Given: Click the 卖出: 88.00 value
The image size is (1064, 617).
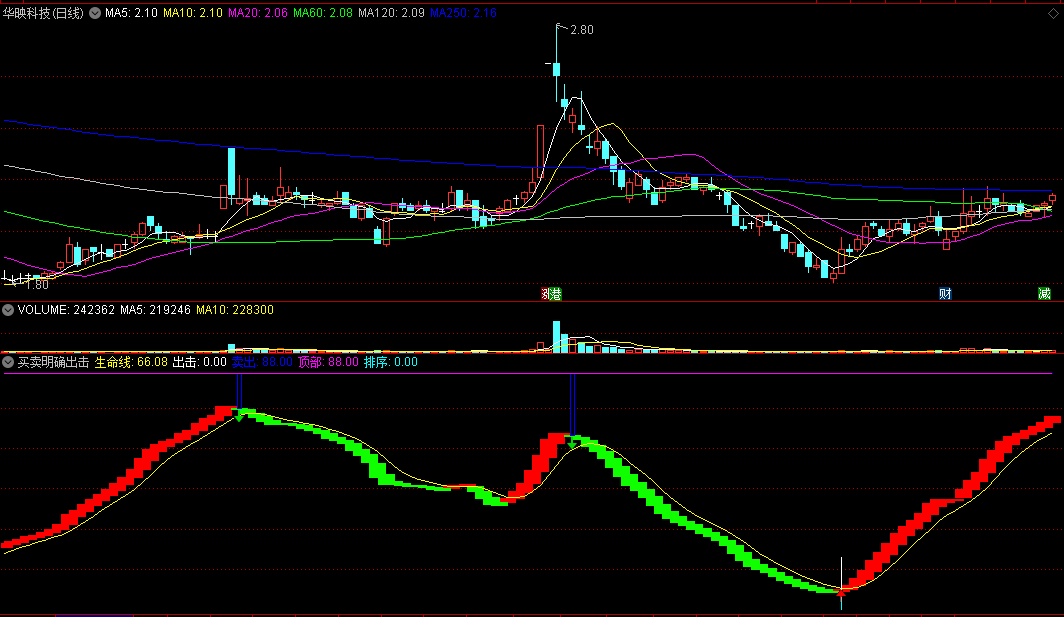Looking at the screenshot, I should (x=262, y=362).
